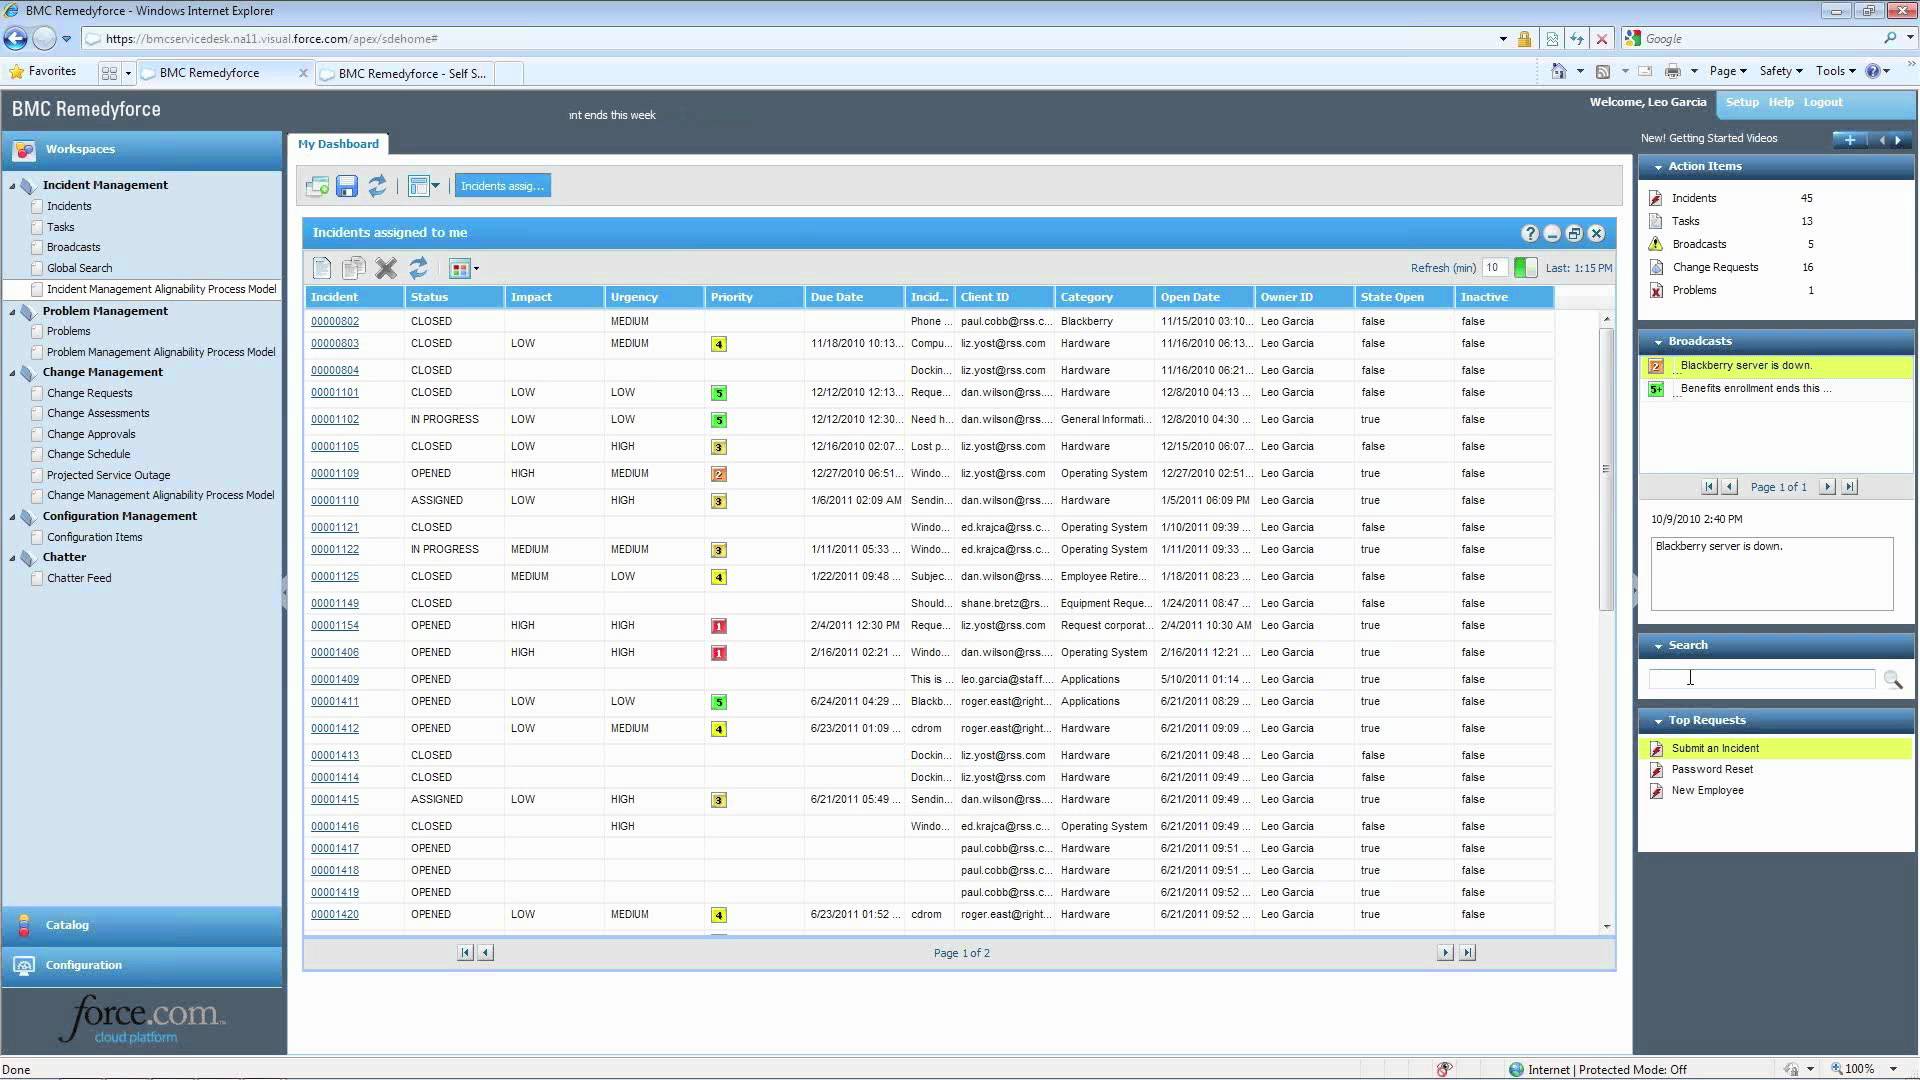Collapse the Problem Management tree group
1920x1080 pixels.
[13, 312]
